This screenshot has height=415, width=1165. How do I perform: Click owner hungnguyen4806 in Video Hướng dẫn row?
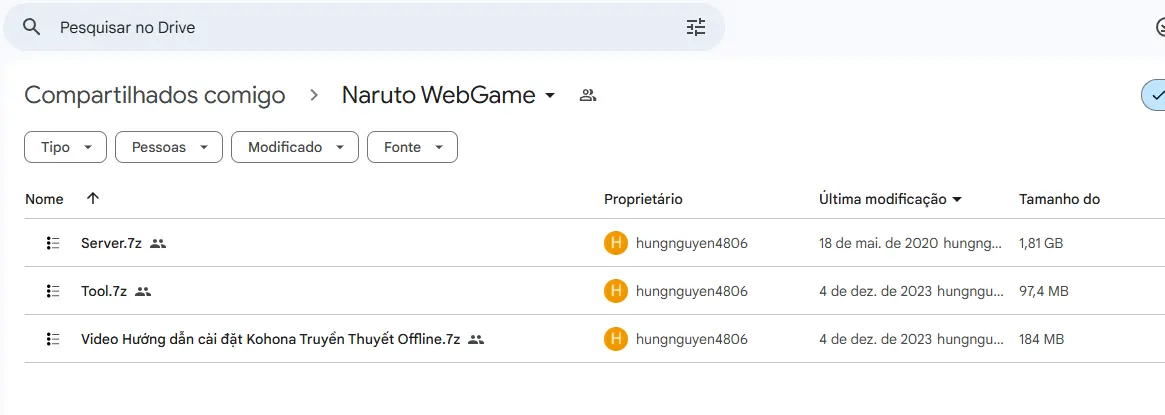[x=692, y=339]
